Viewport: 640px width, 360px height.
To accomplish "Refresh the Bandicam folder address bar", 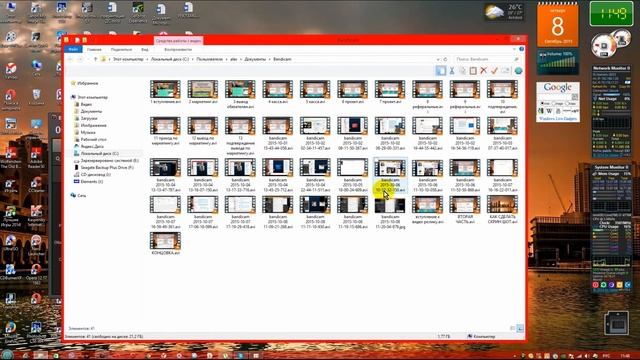I will coord(445,59).
